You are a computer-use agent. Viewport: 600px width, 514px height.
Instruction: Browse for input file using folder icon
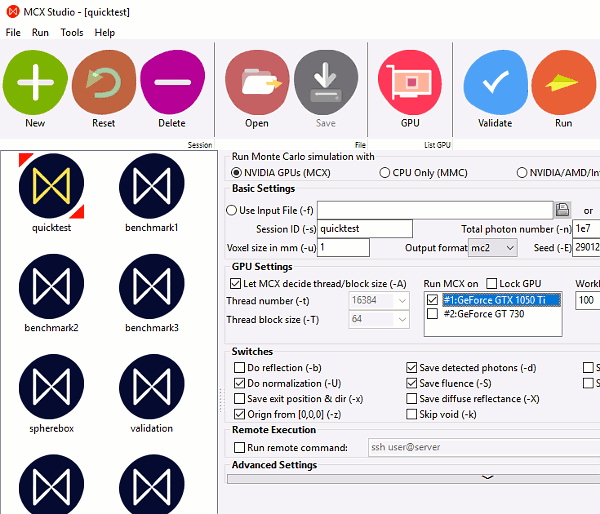562,210
